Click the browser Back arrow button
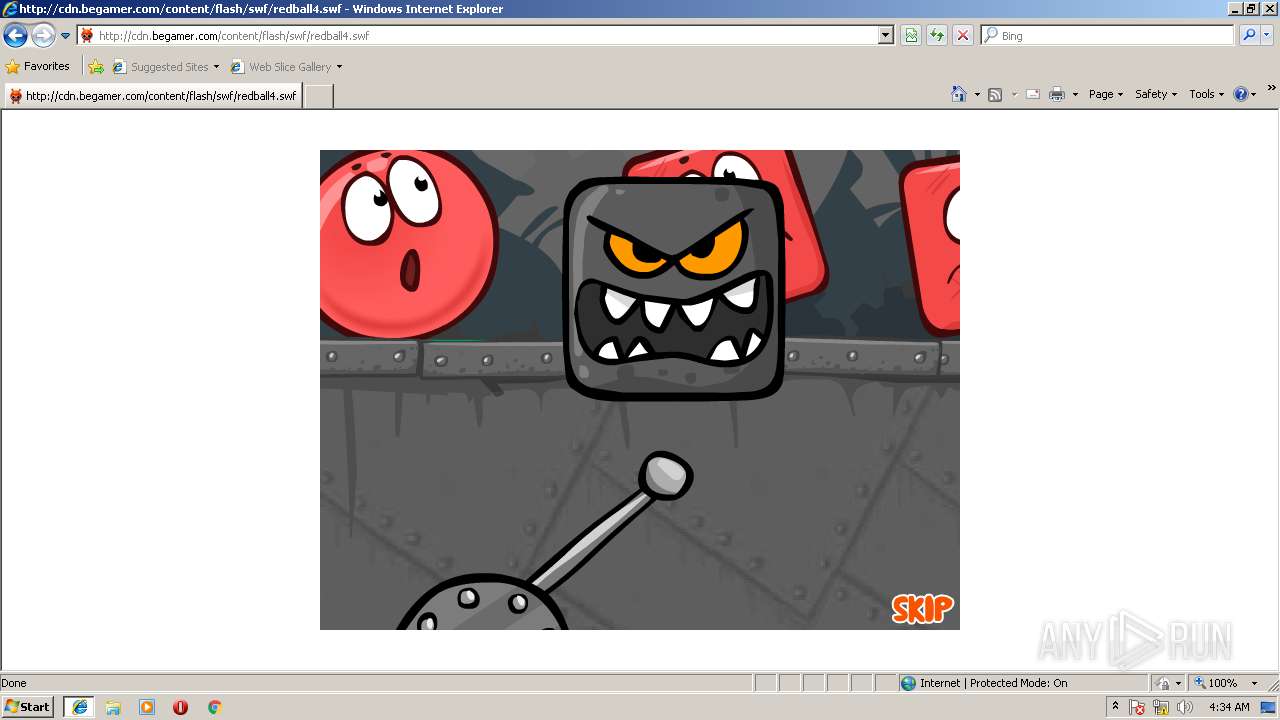This screenshot has height=720, width=1280. (15, 36)
